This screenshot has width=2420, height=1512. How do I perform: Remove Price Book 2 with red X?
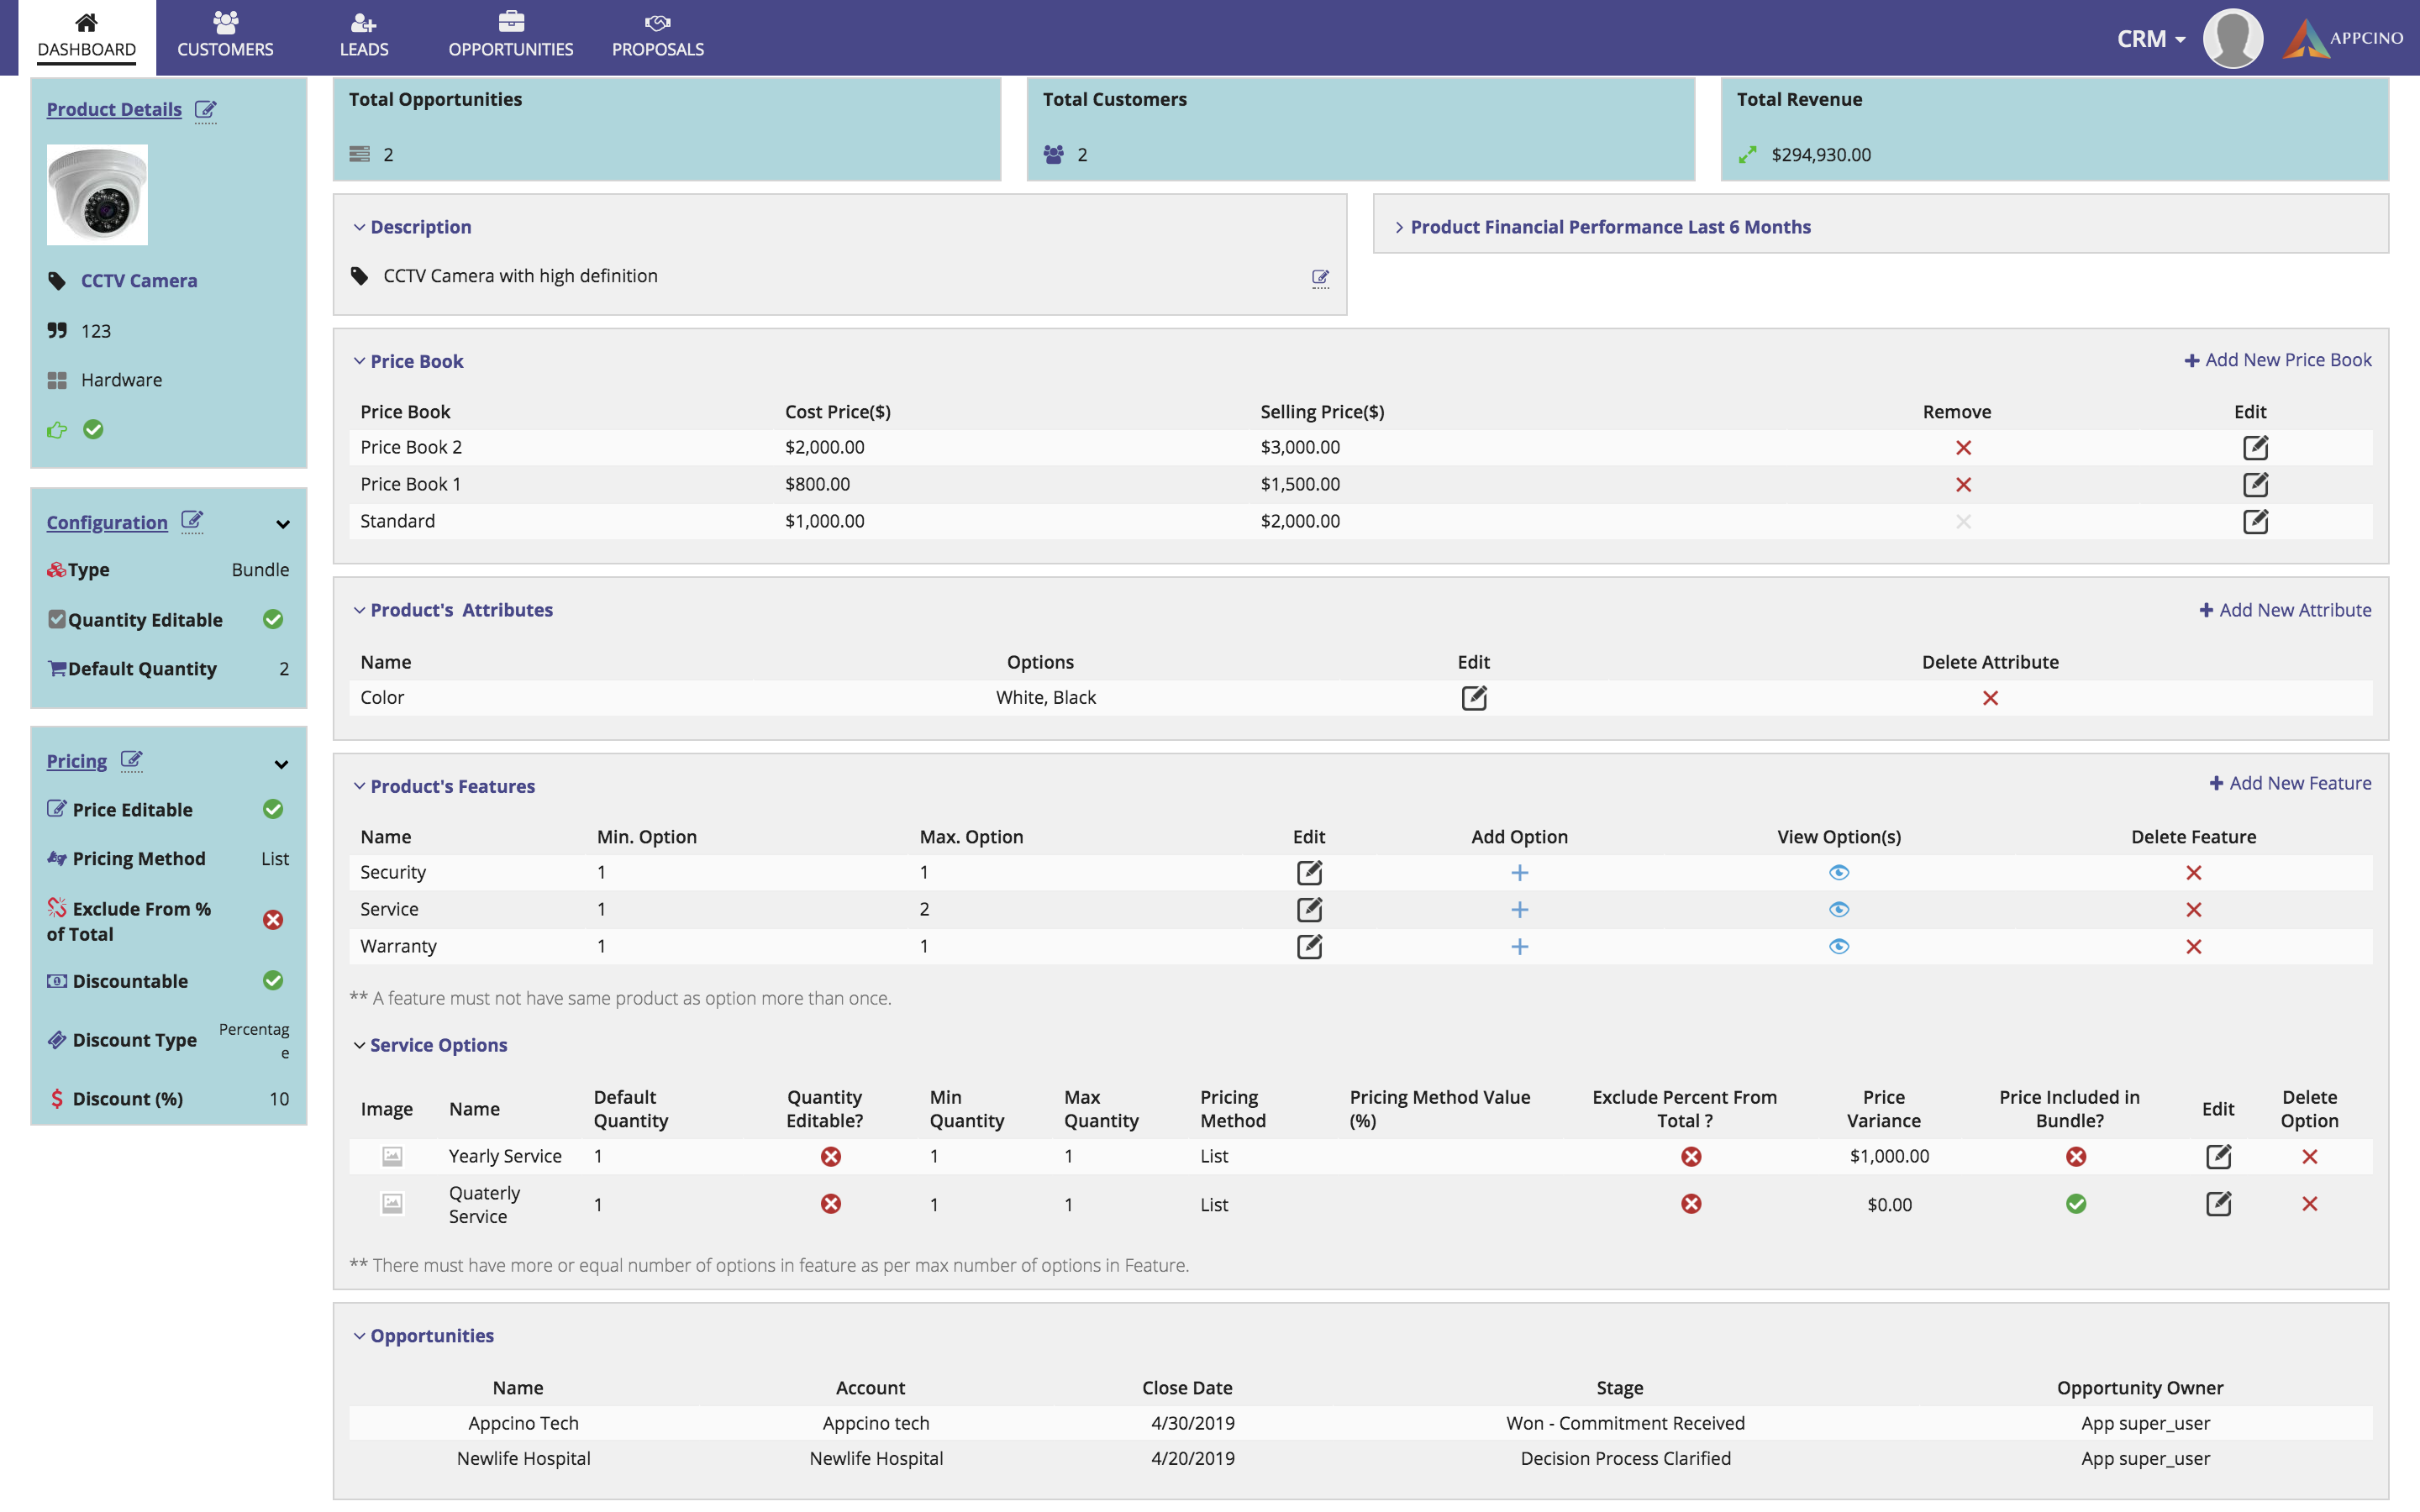[1963, 448]
